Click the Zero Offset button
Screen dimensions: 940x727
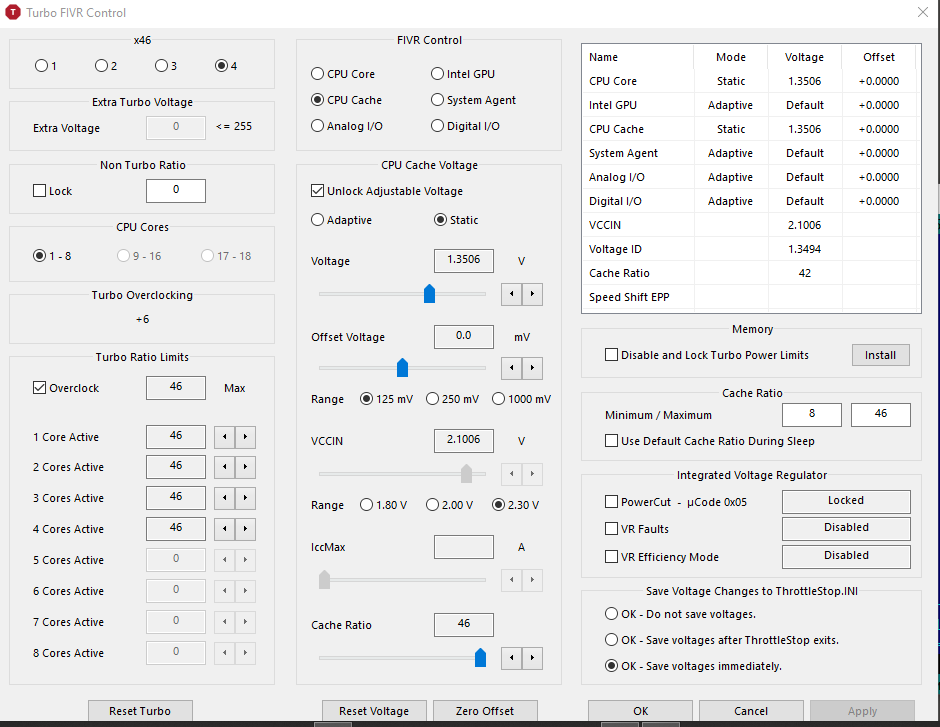click(485, 711)
